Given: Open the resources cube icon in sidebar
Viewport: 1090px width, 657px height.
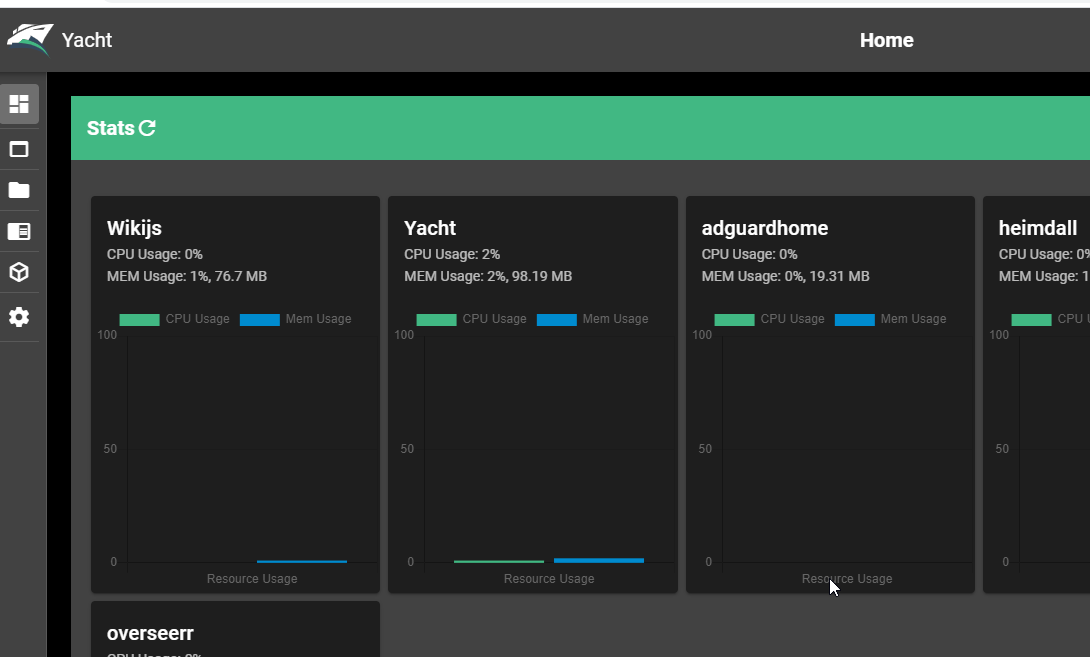Looking at the screenshot, I should 19,272.
